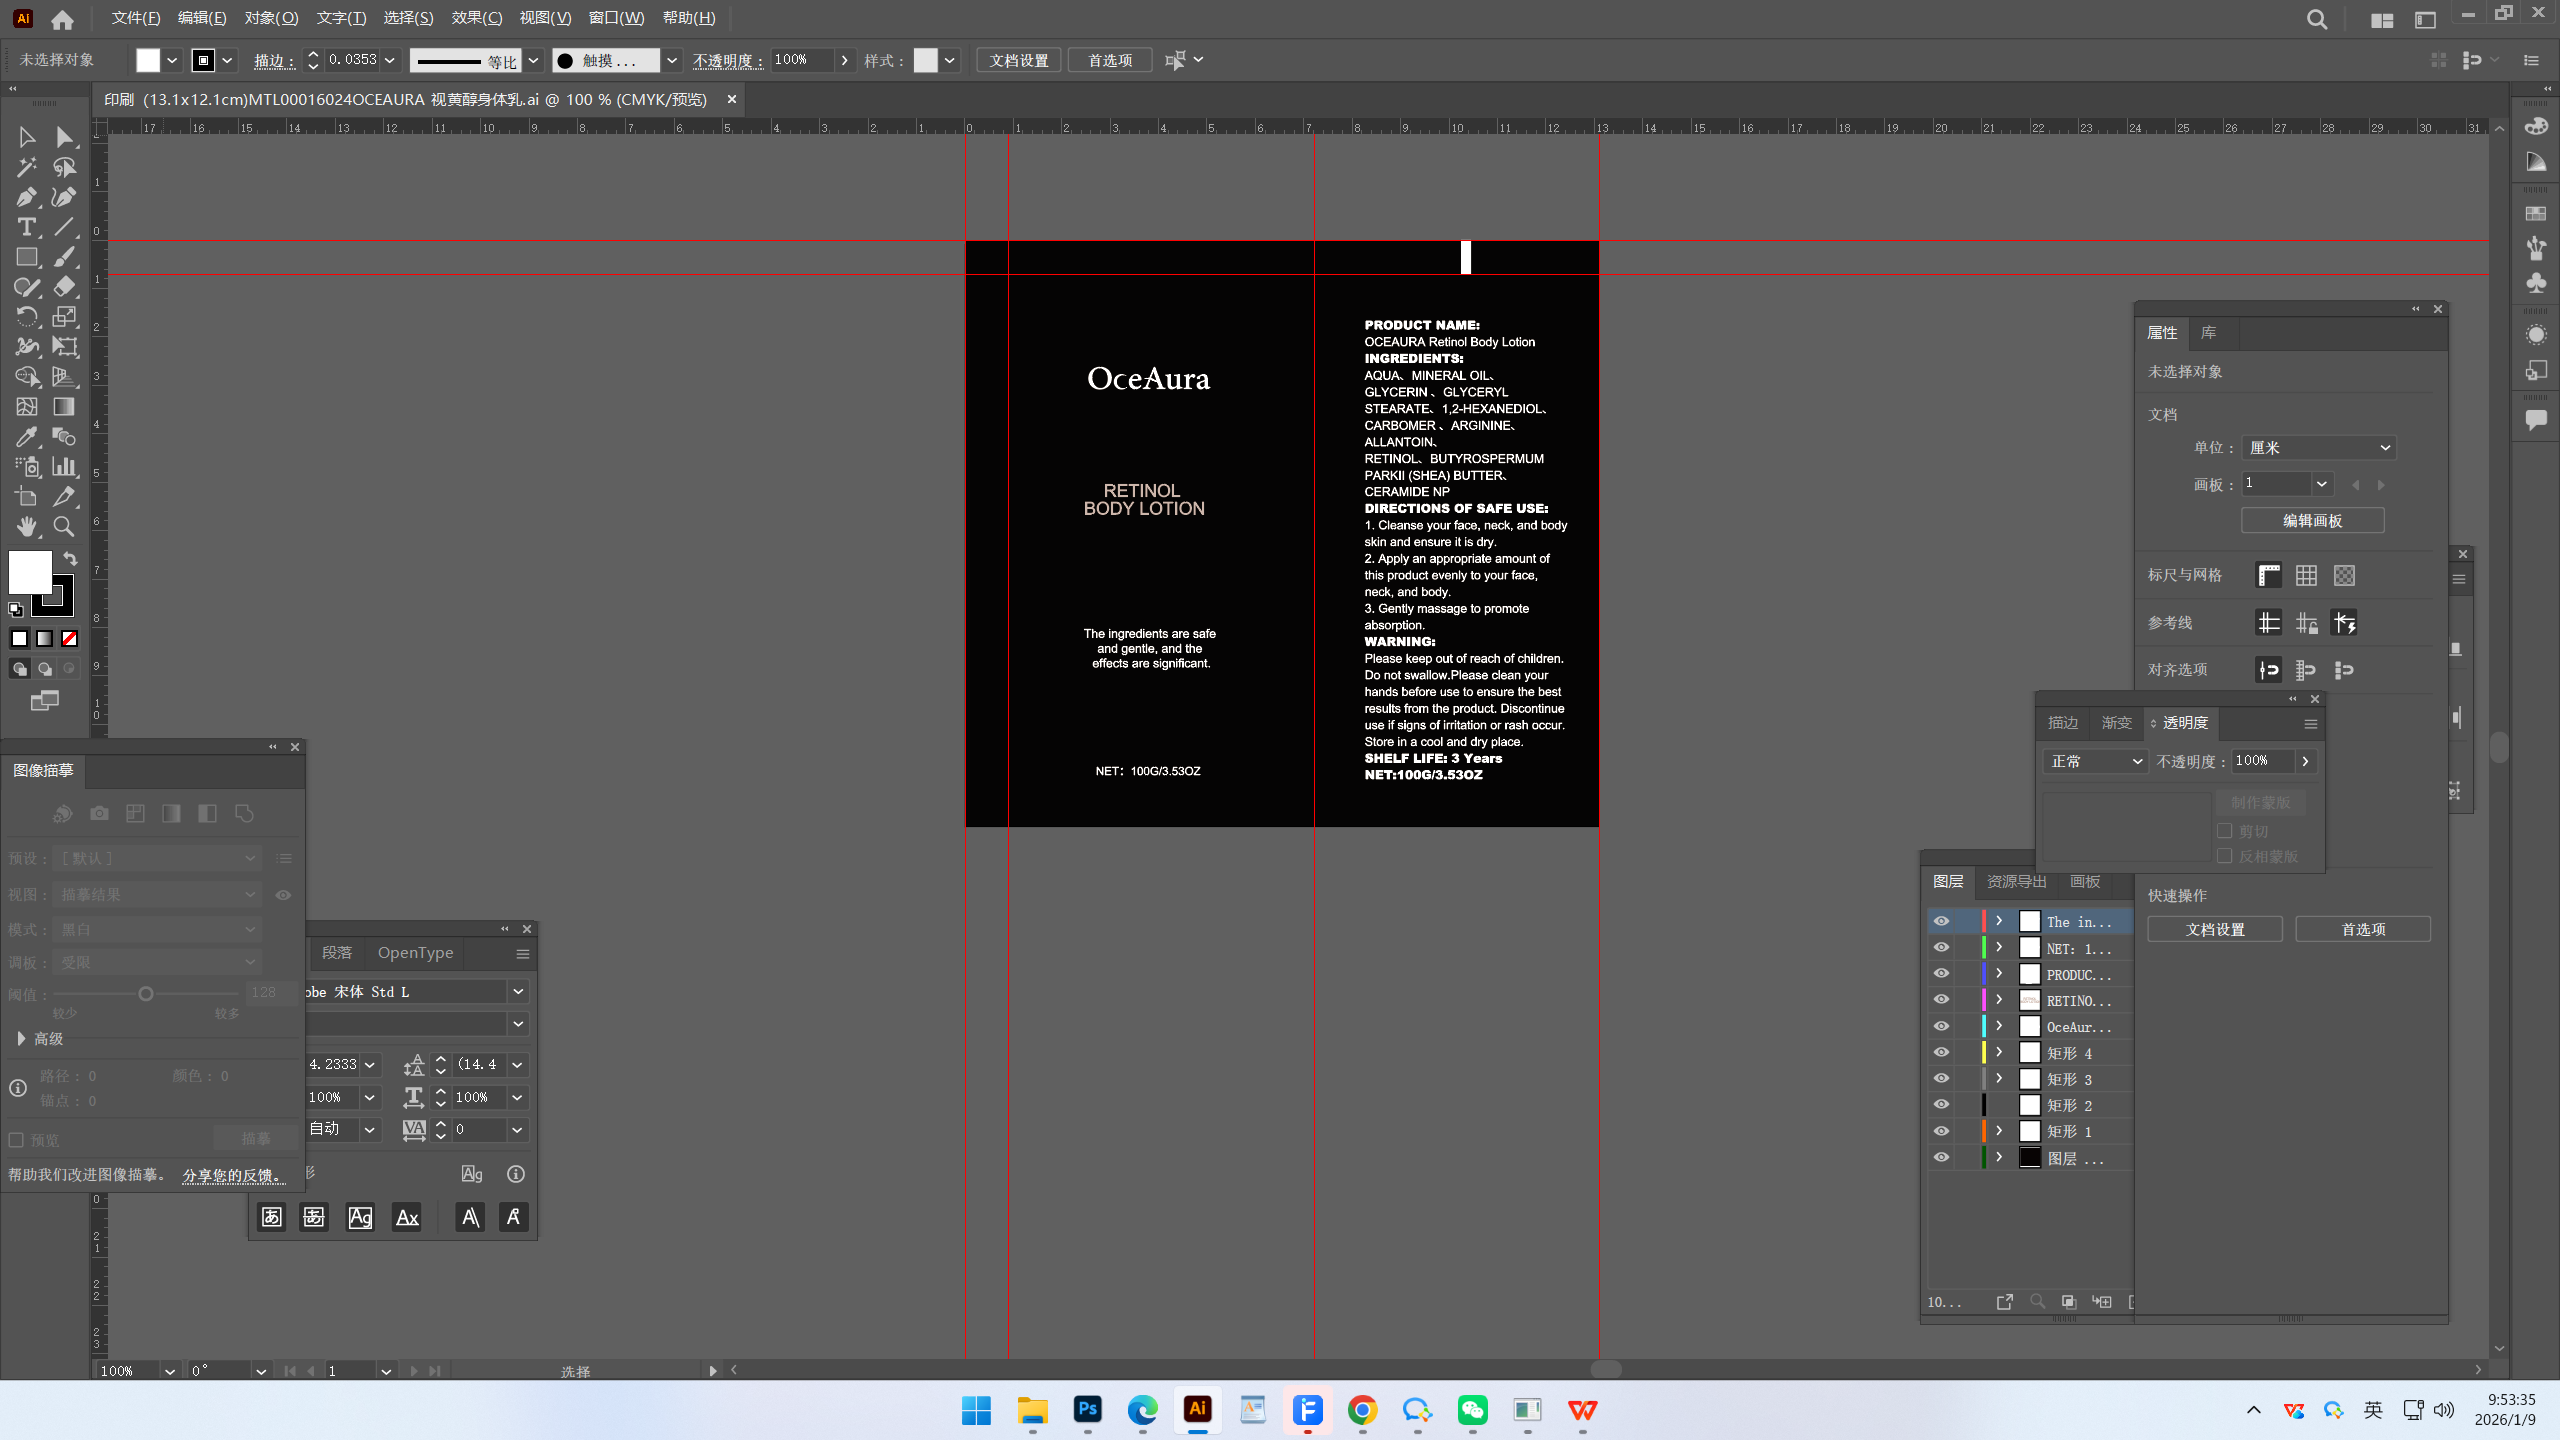Toggle visibility of layer 矩形 1
This screenshot has width=2560, height=1440.
1941,1131
